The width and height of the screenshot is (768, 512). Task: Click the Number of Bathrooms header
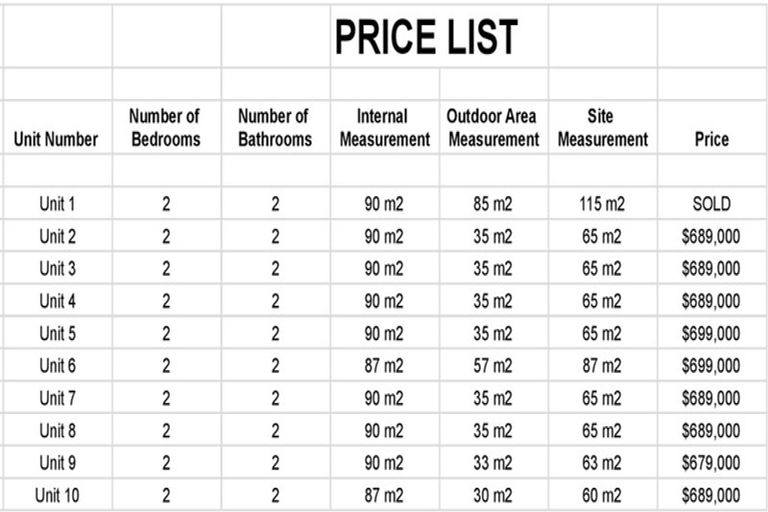(x=275, y=128)
